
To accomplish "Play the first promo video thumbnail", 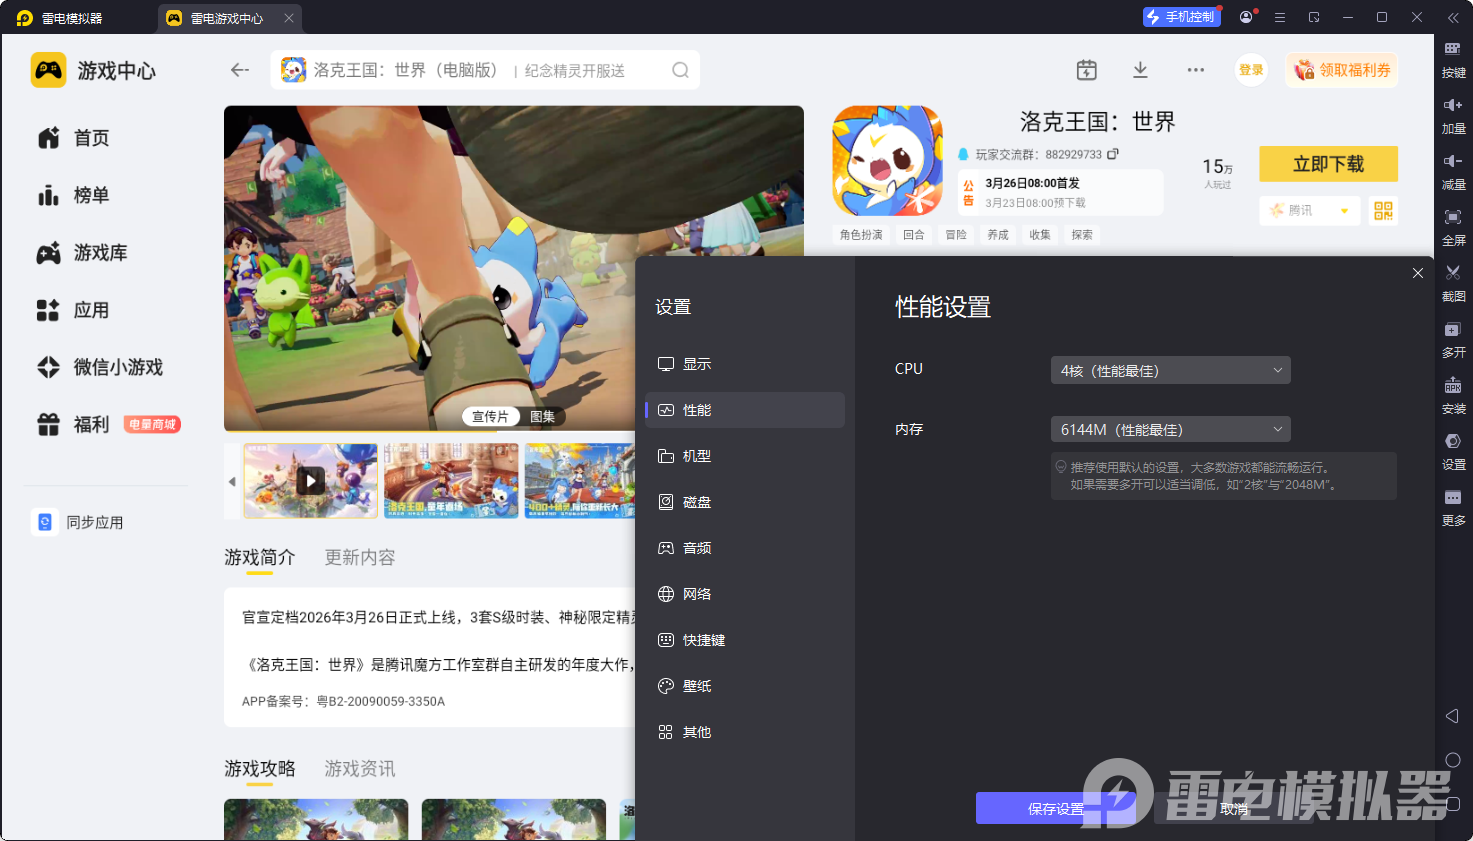I will pos(311,481).
